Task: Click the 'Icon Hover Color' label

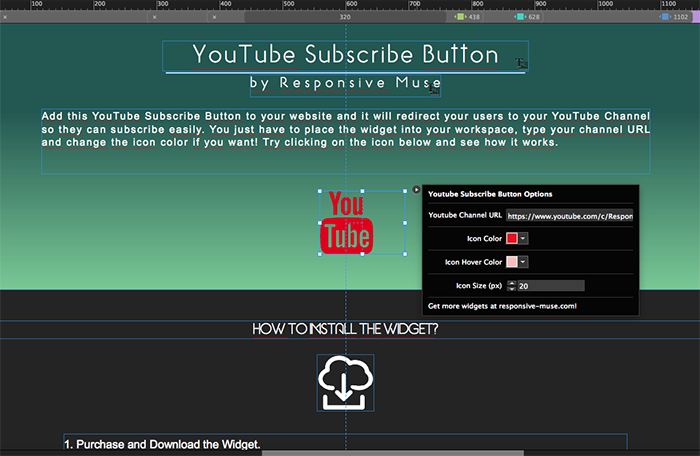Action: pyautogui.click(x=473, y=262)
